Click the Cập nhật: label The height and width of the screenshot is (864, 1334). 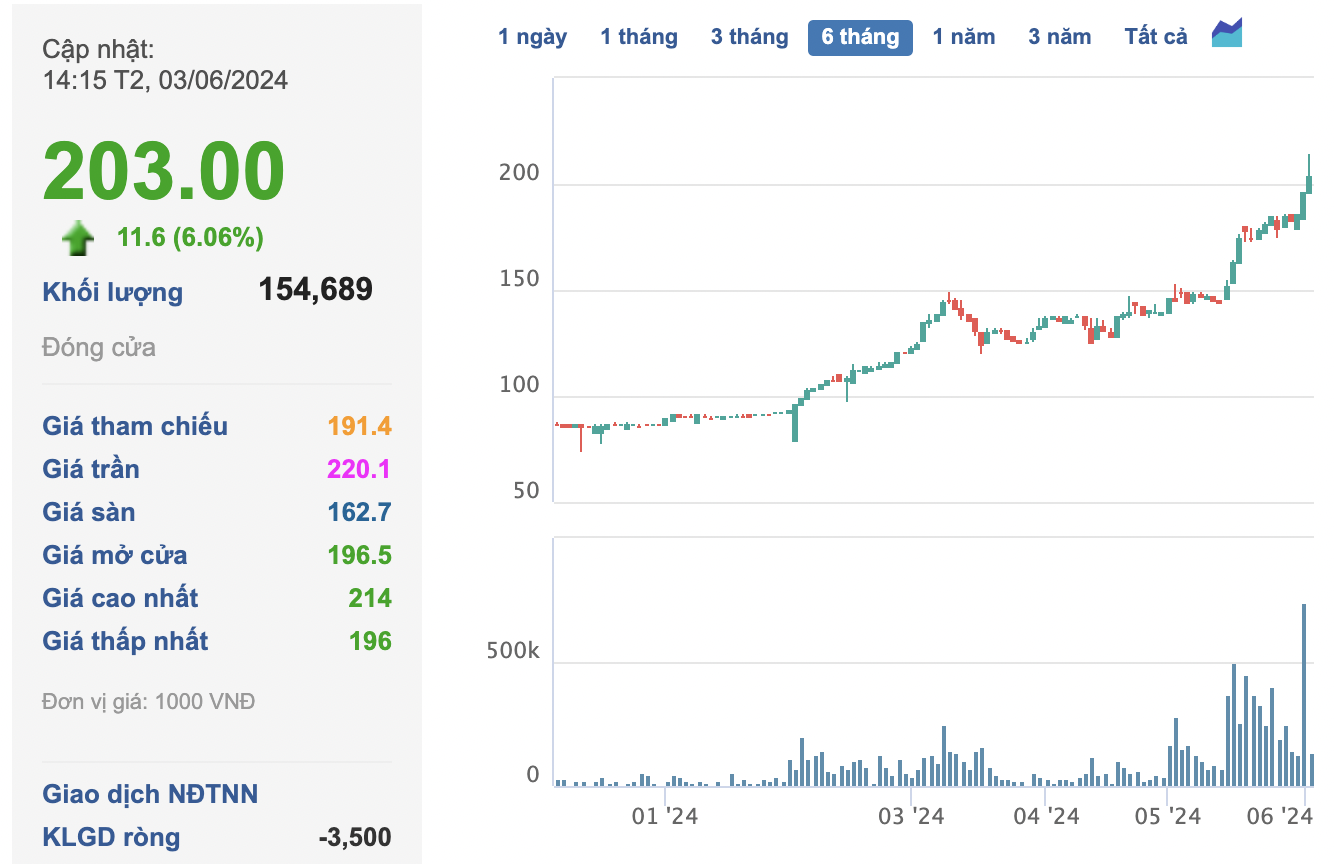click(x=98, y=49)
